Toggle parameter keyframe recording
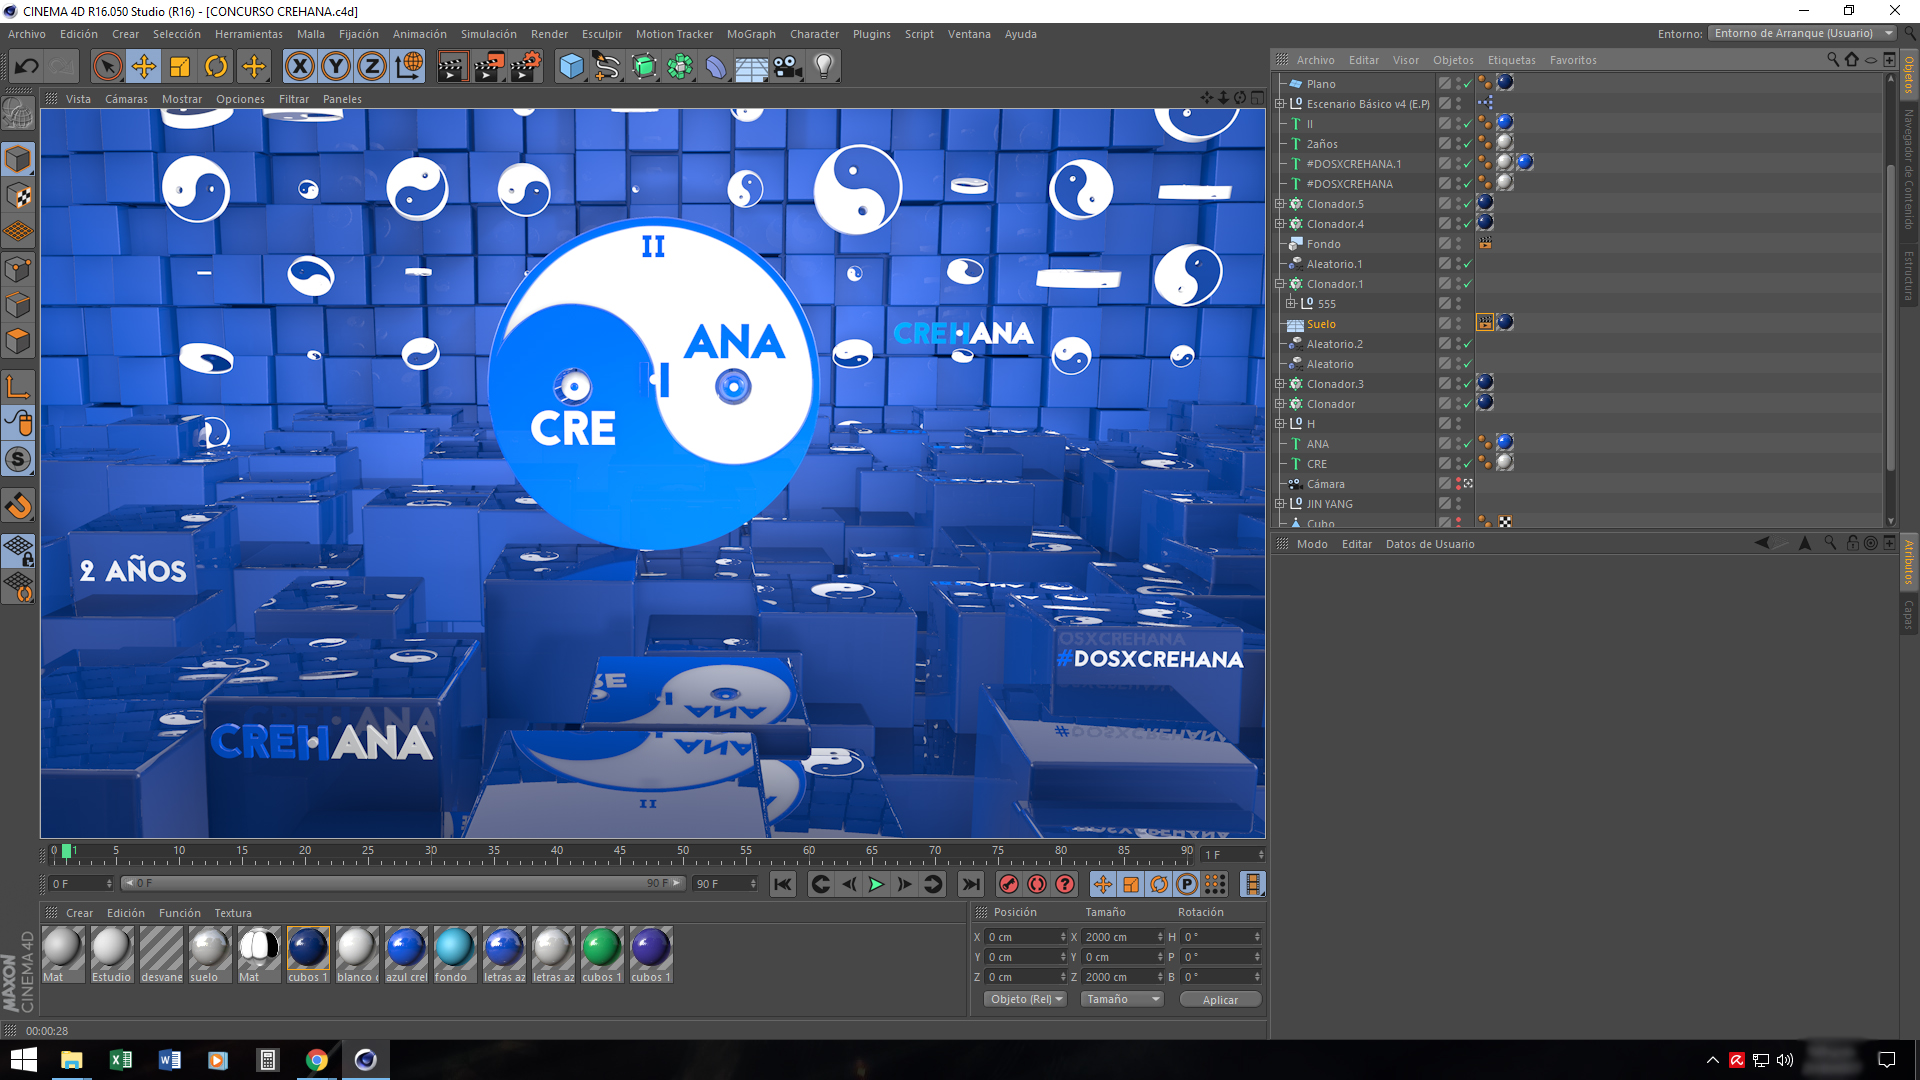 (x=1187, y=884)
